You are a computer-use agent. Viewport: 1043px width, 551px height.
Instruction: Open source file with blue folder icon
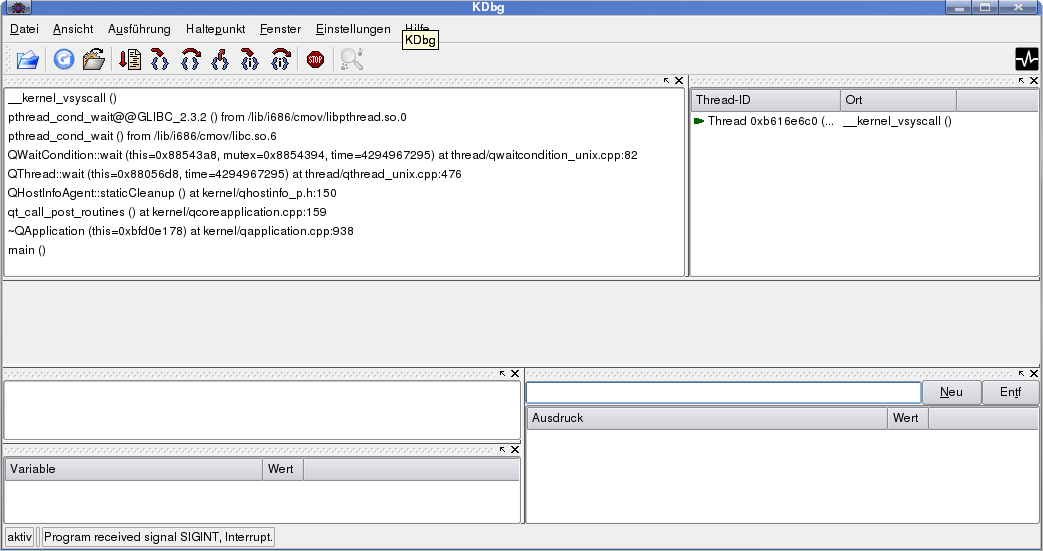[x=27, y=60]
